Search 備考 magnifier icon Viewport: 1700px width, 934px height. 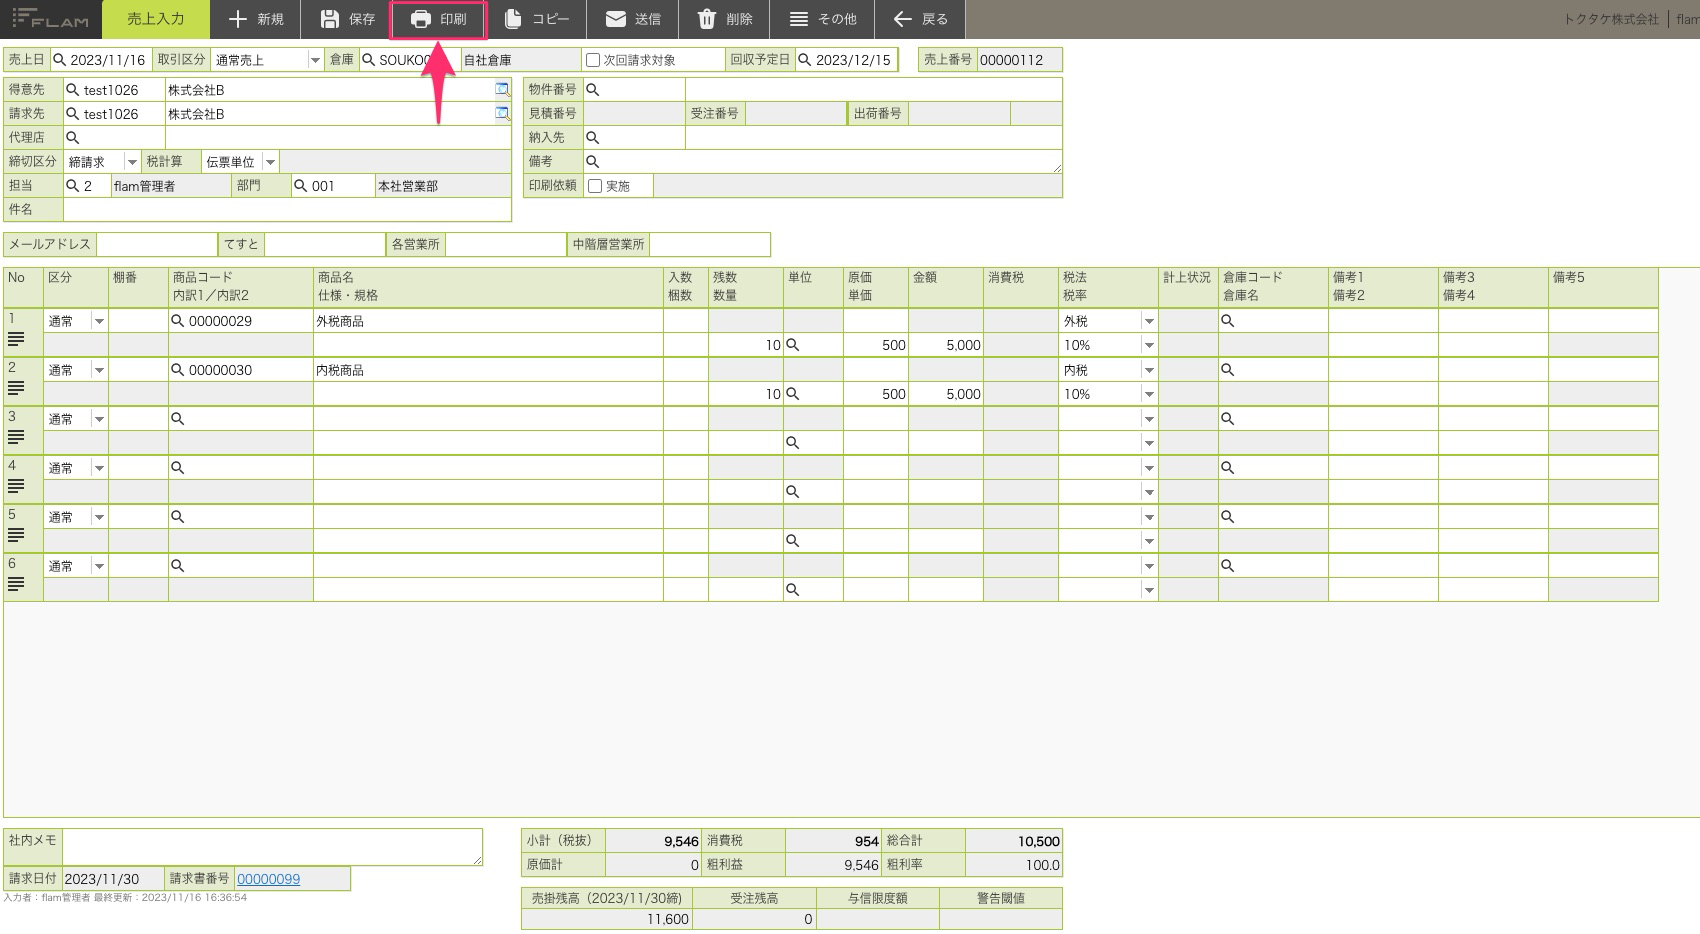click(x=592, y=161)
